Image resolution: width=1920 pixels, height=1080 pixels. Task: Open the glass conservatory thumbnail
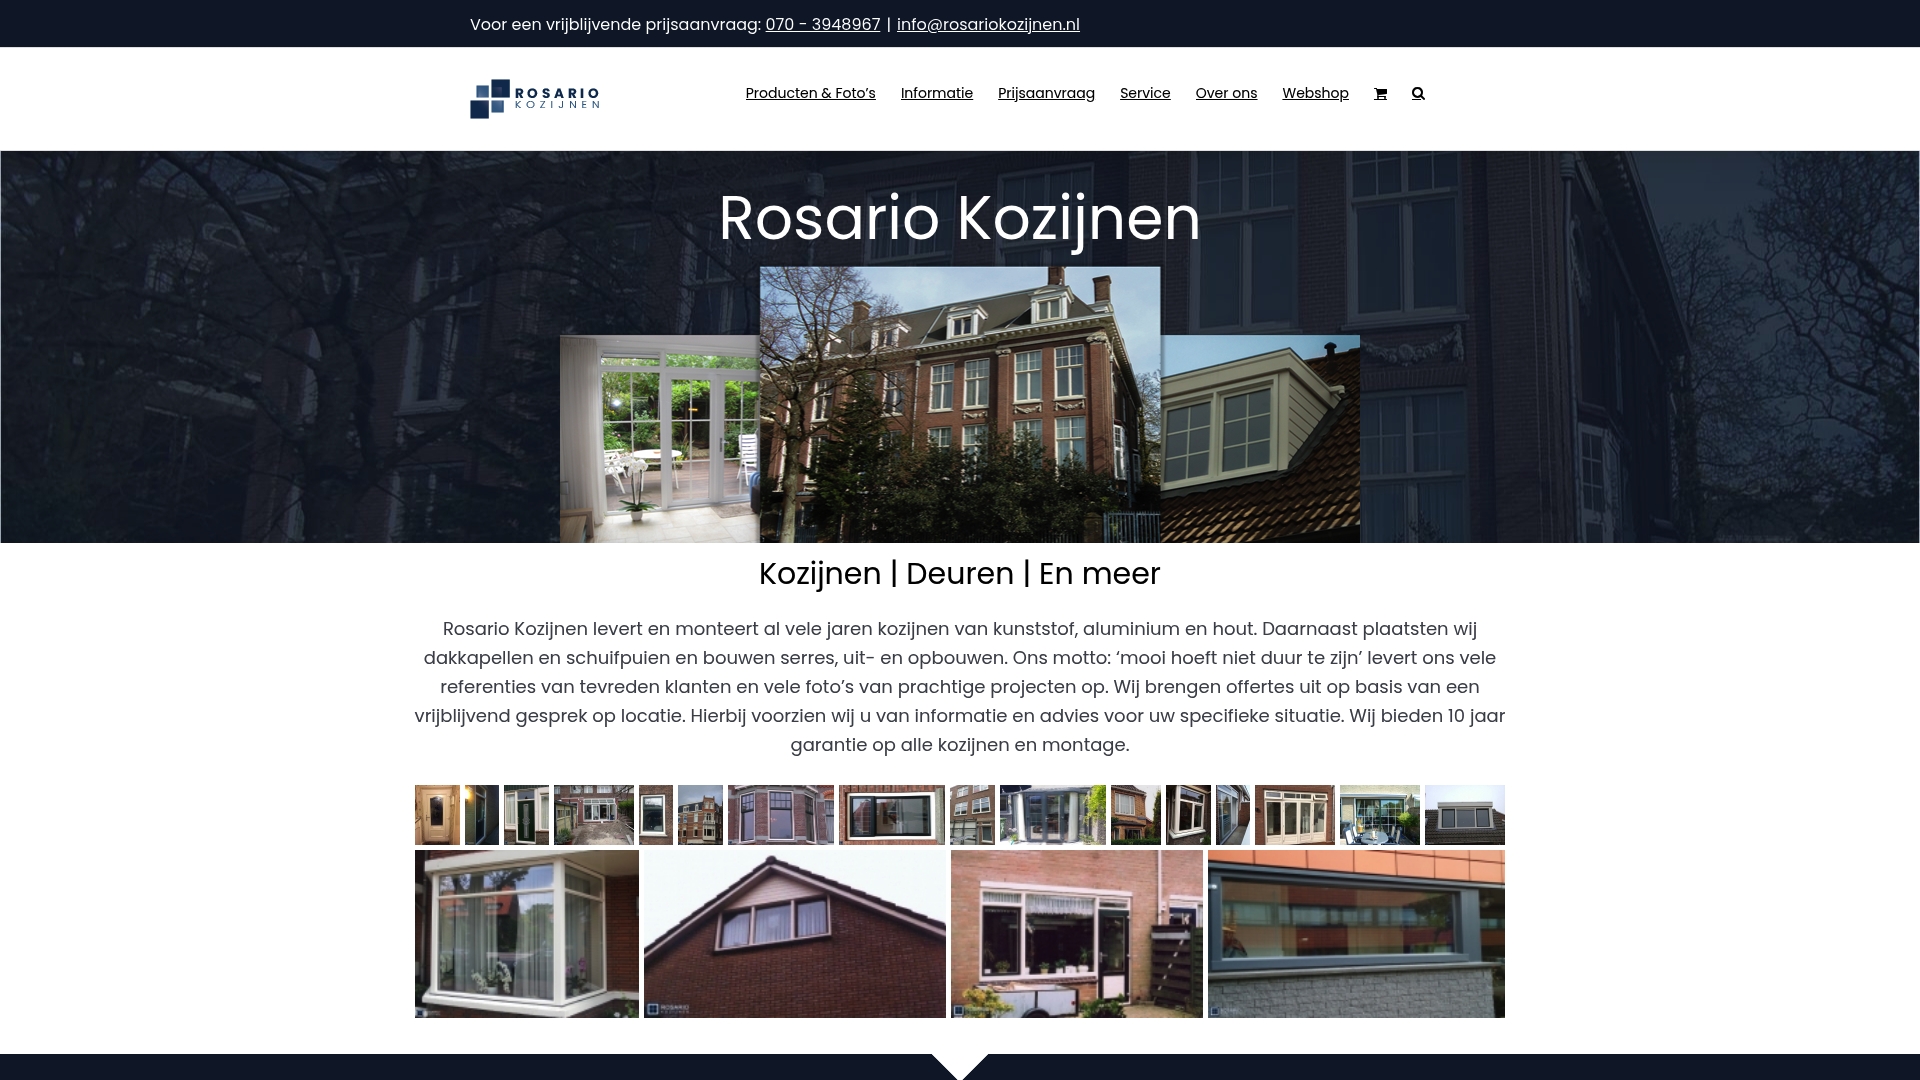(x=1053, y=815)
